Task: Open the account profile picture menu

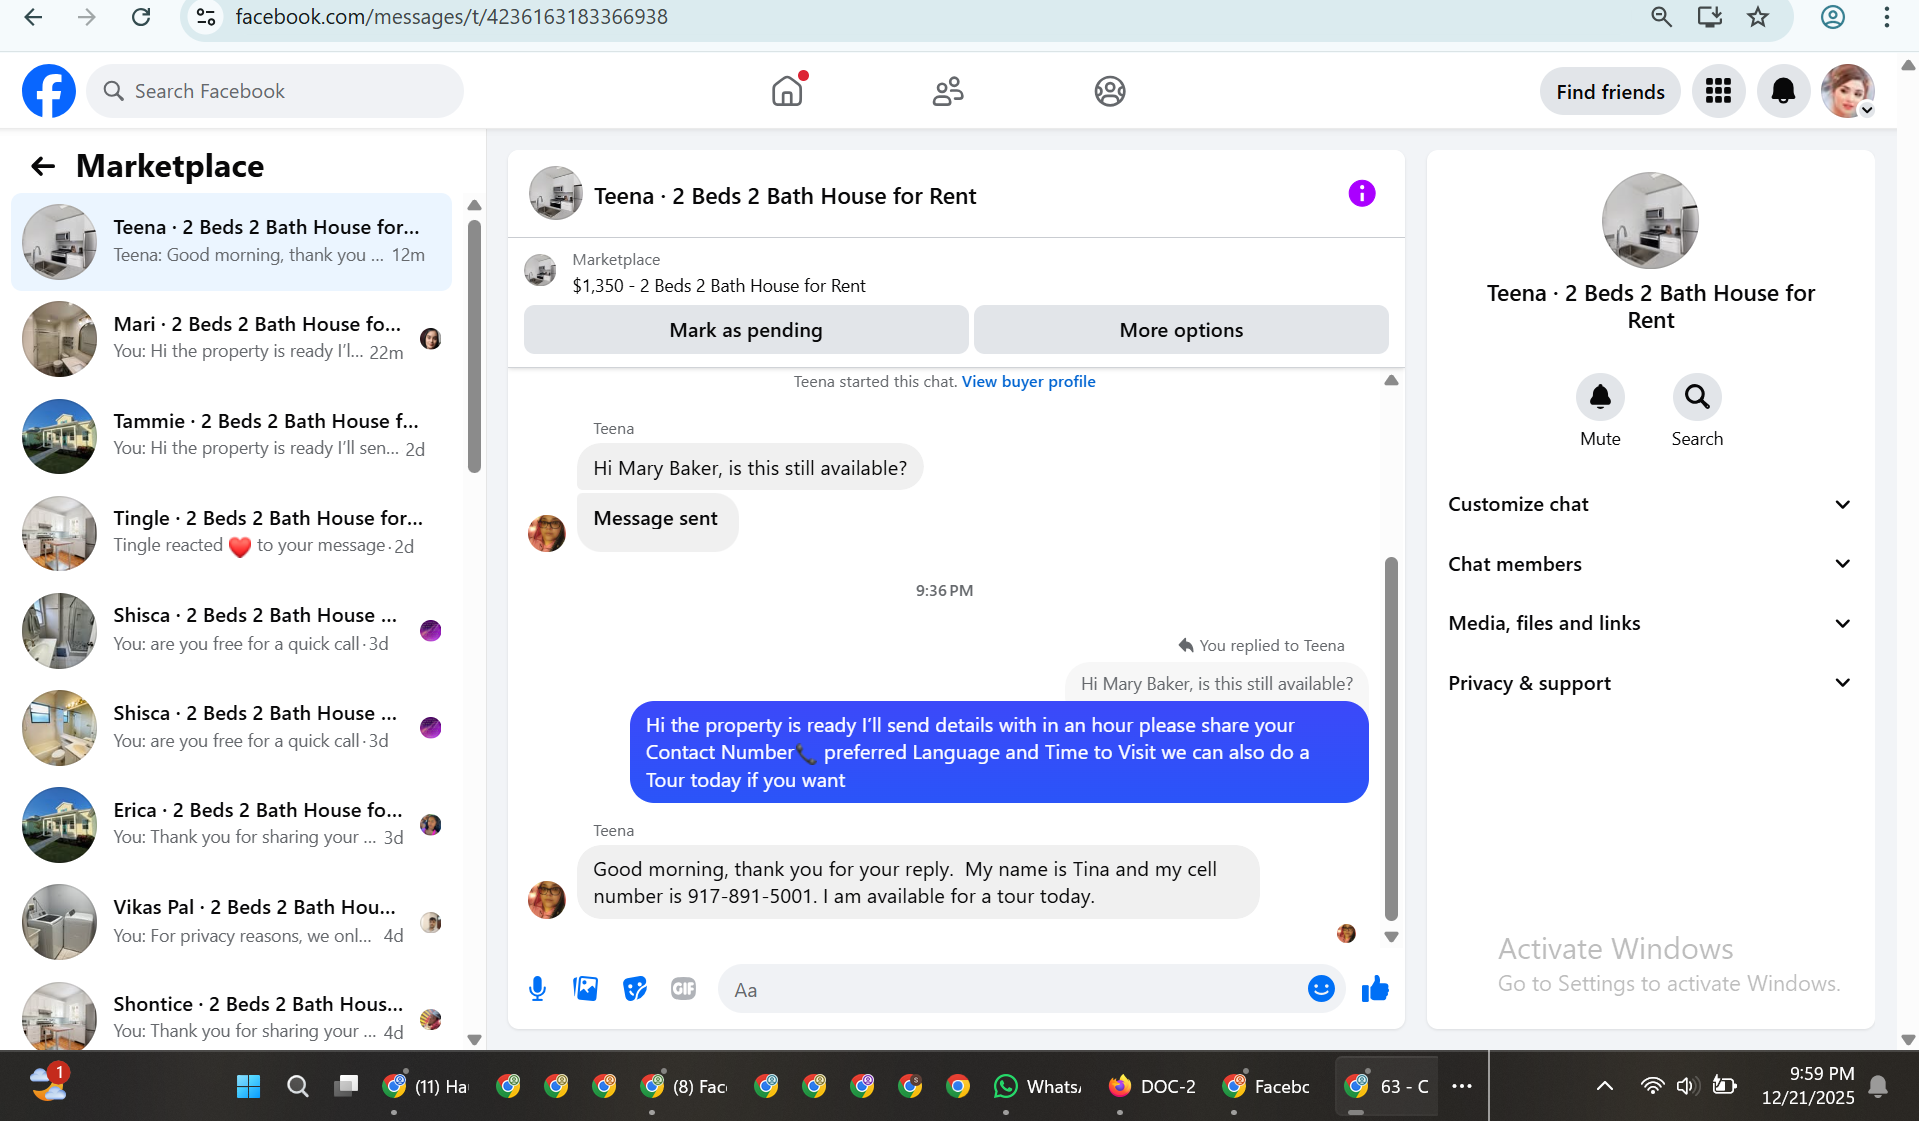Action: pos(1847,91)
